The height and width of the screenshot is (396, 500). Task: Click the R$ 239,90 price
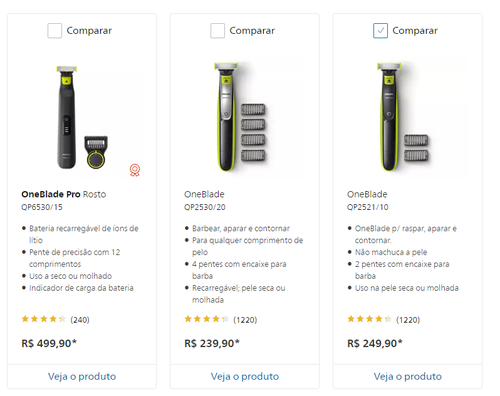click(212, 343)
